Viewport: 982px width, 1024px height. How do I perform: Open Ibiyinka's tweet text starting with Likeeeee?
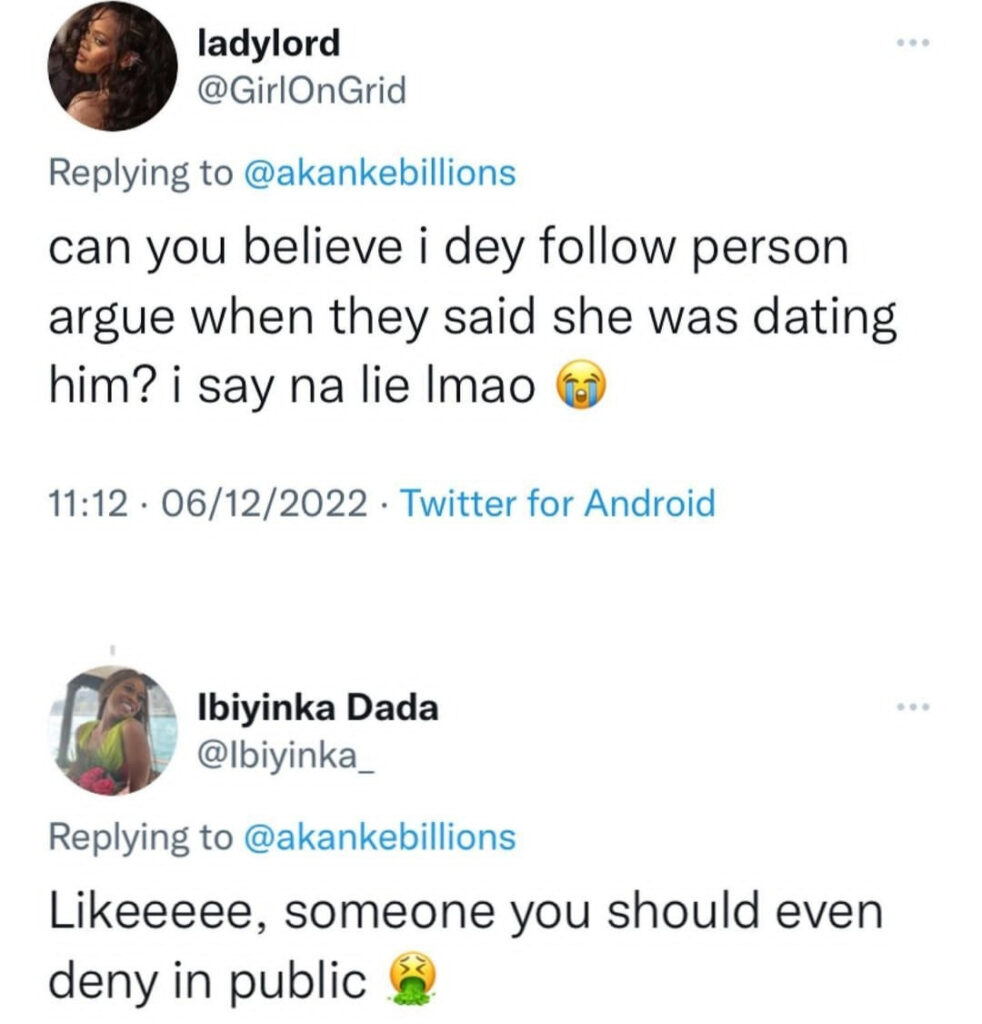[x=465, y=913]
